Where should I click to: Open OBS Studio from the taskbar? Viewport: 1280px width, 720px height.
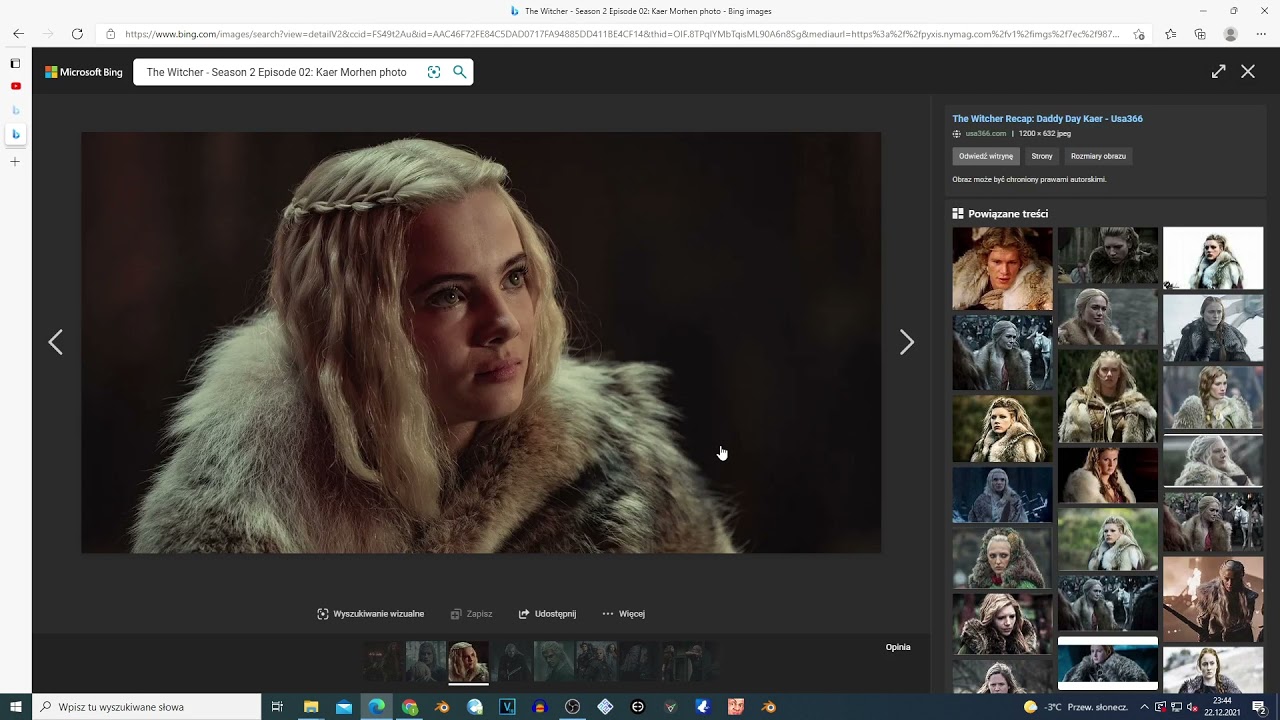pyautogui.click(x=572, y=707)
